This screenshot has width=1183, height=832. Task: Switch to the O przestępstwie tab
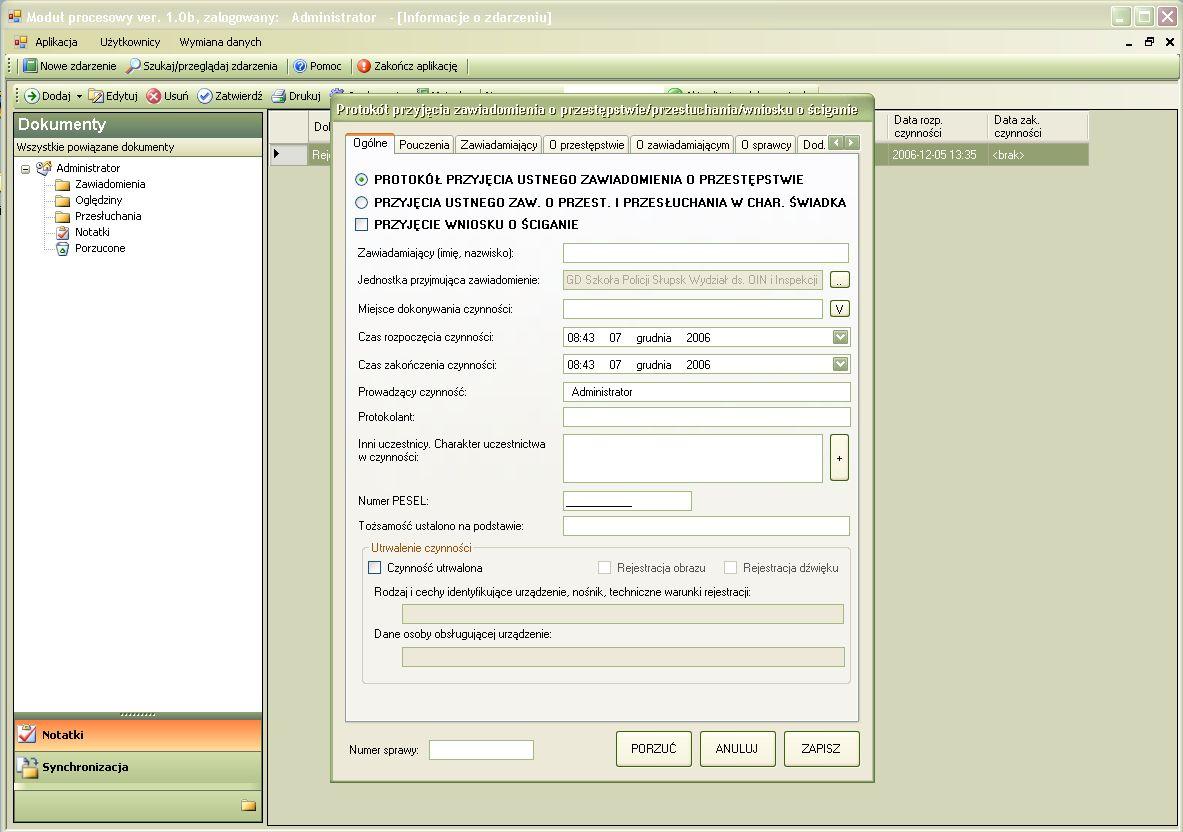pos(586,145)
